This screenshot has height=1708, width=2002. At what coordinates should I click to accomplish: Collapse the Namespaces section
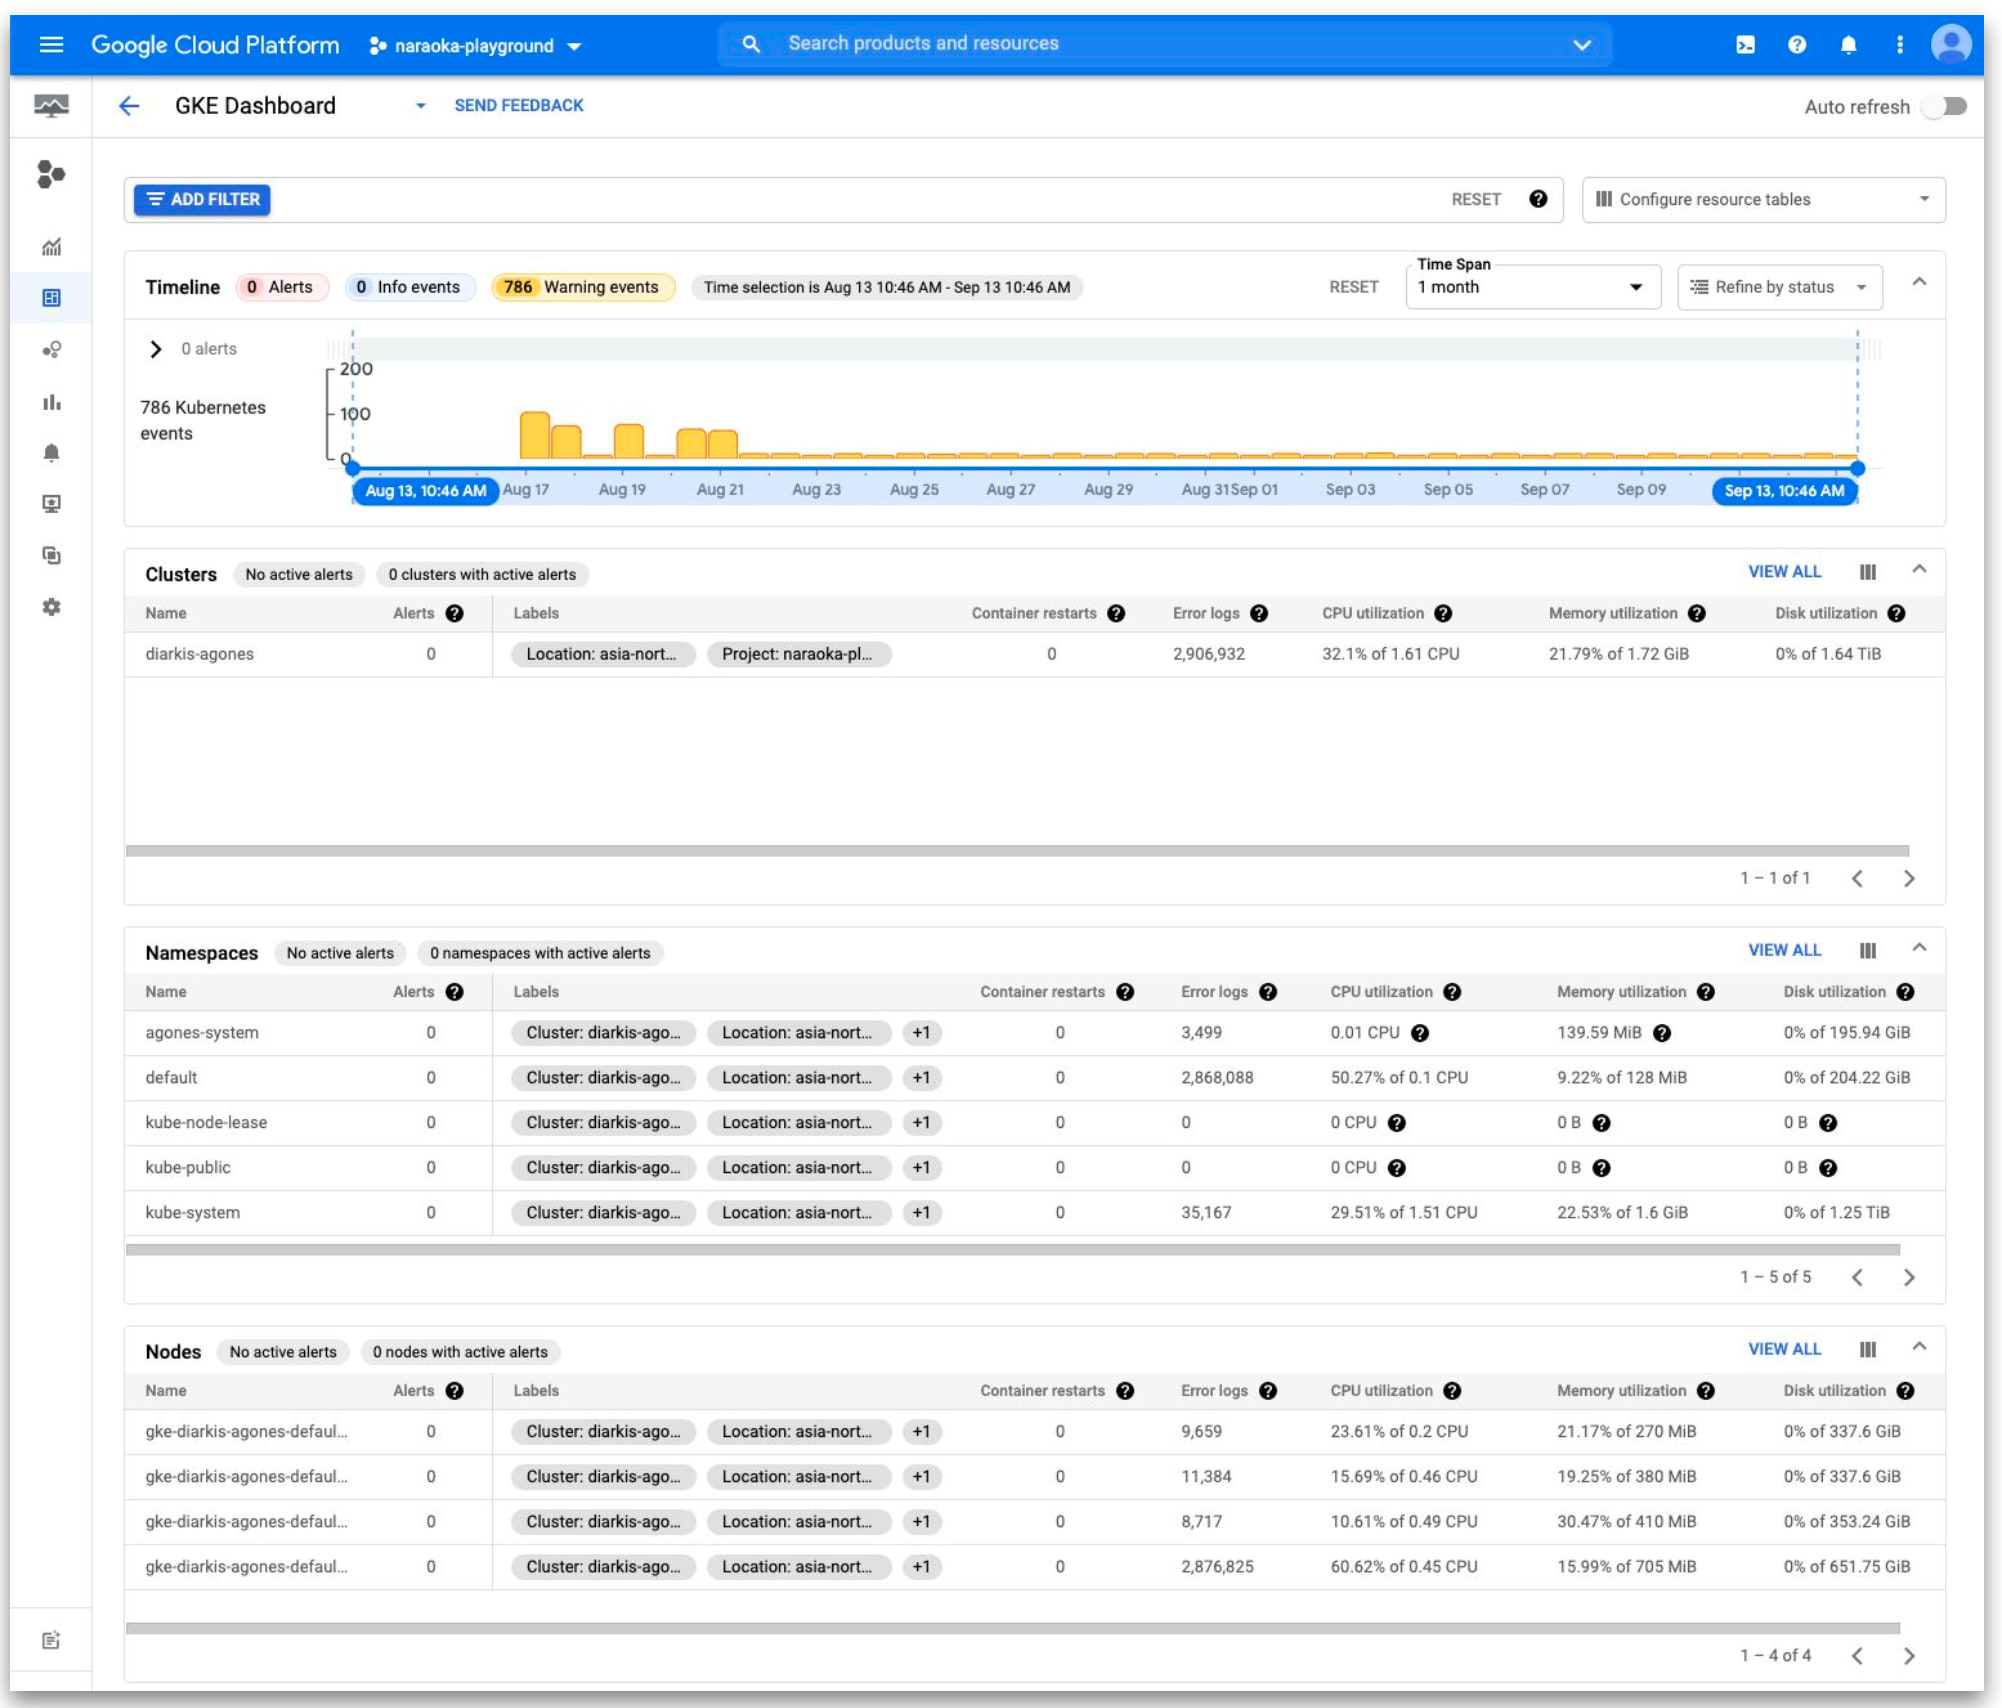point(1919,948)
